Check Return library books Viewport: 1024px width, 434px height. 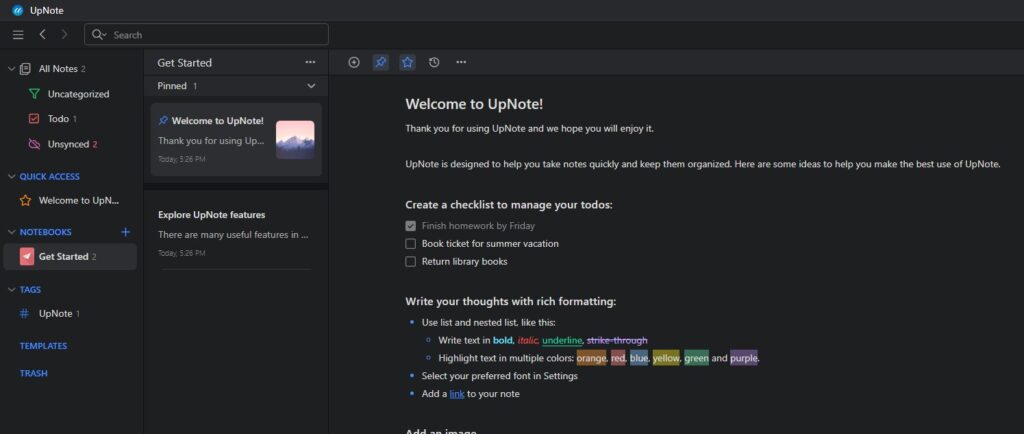(x=411, y=262)
